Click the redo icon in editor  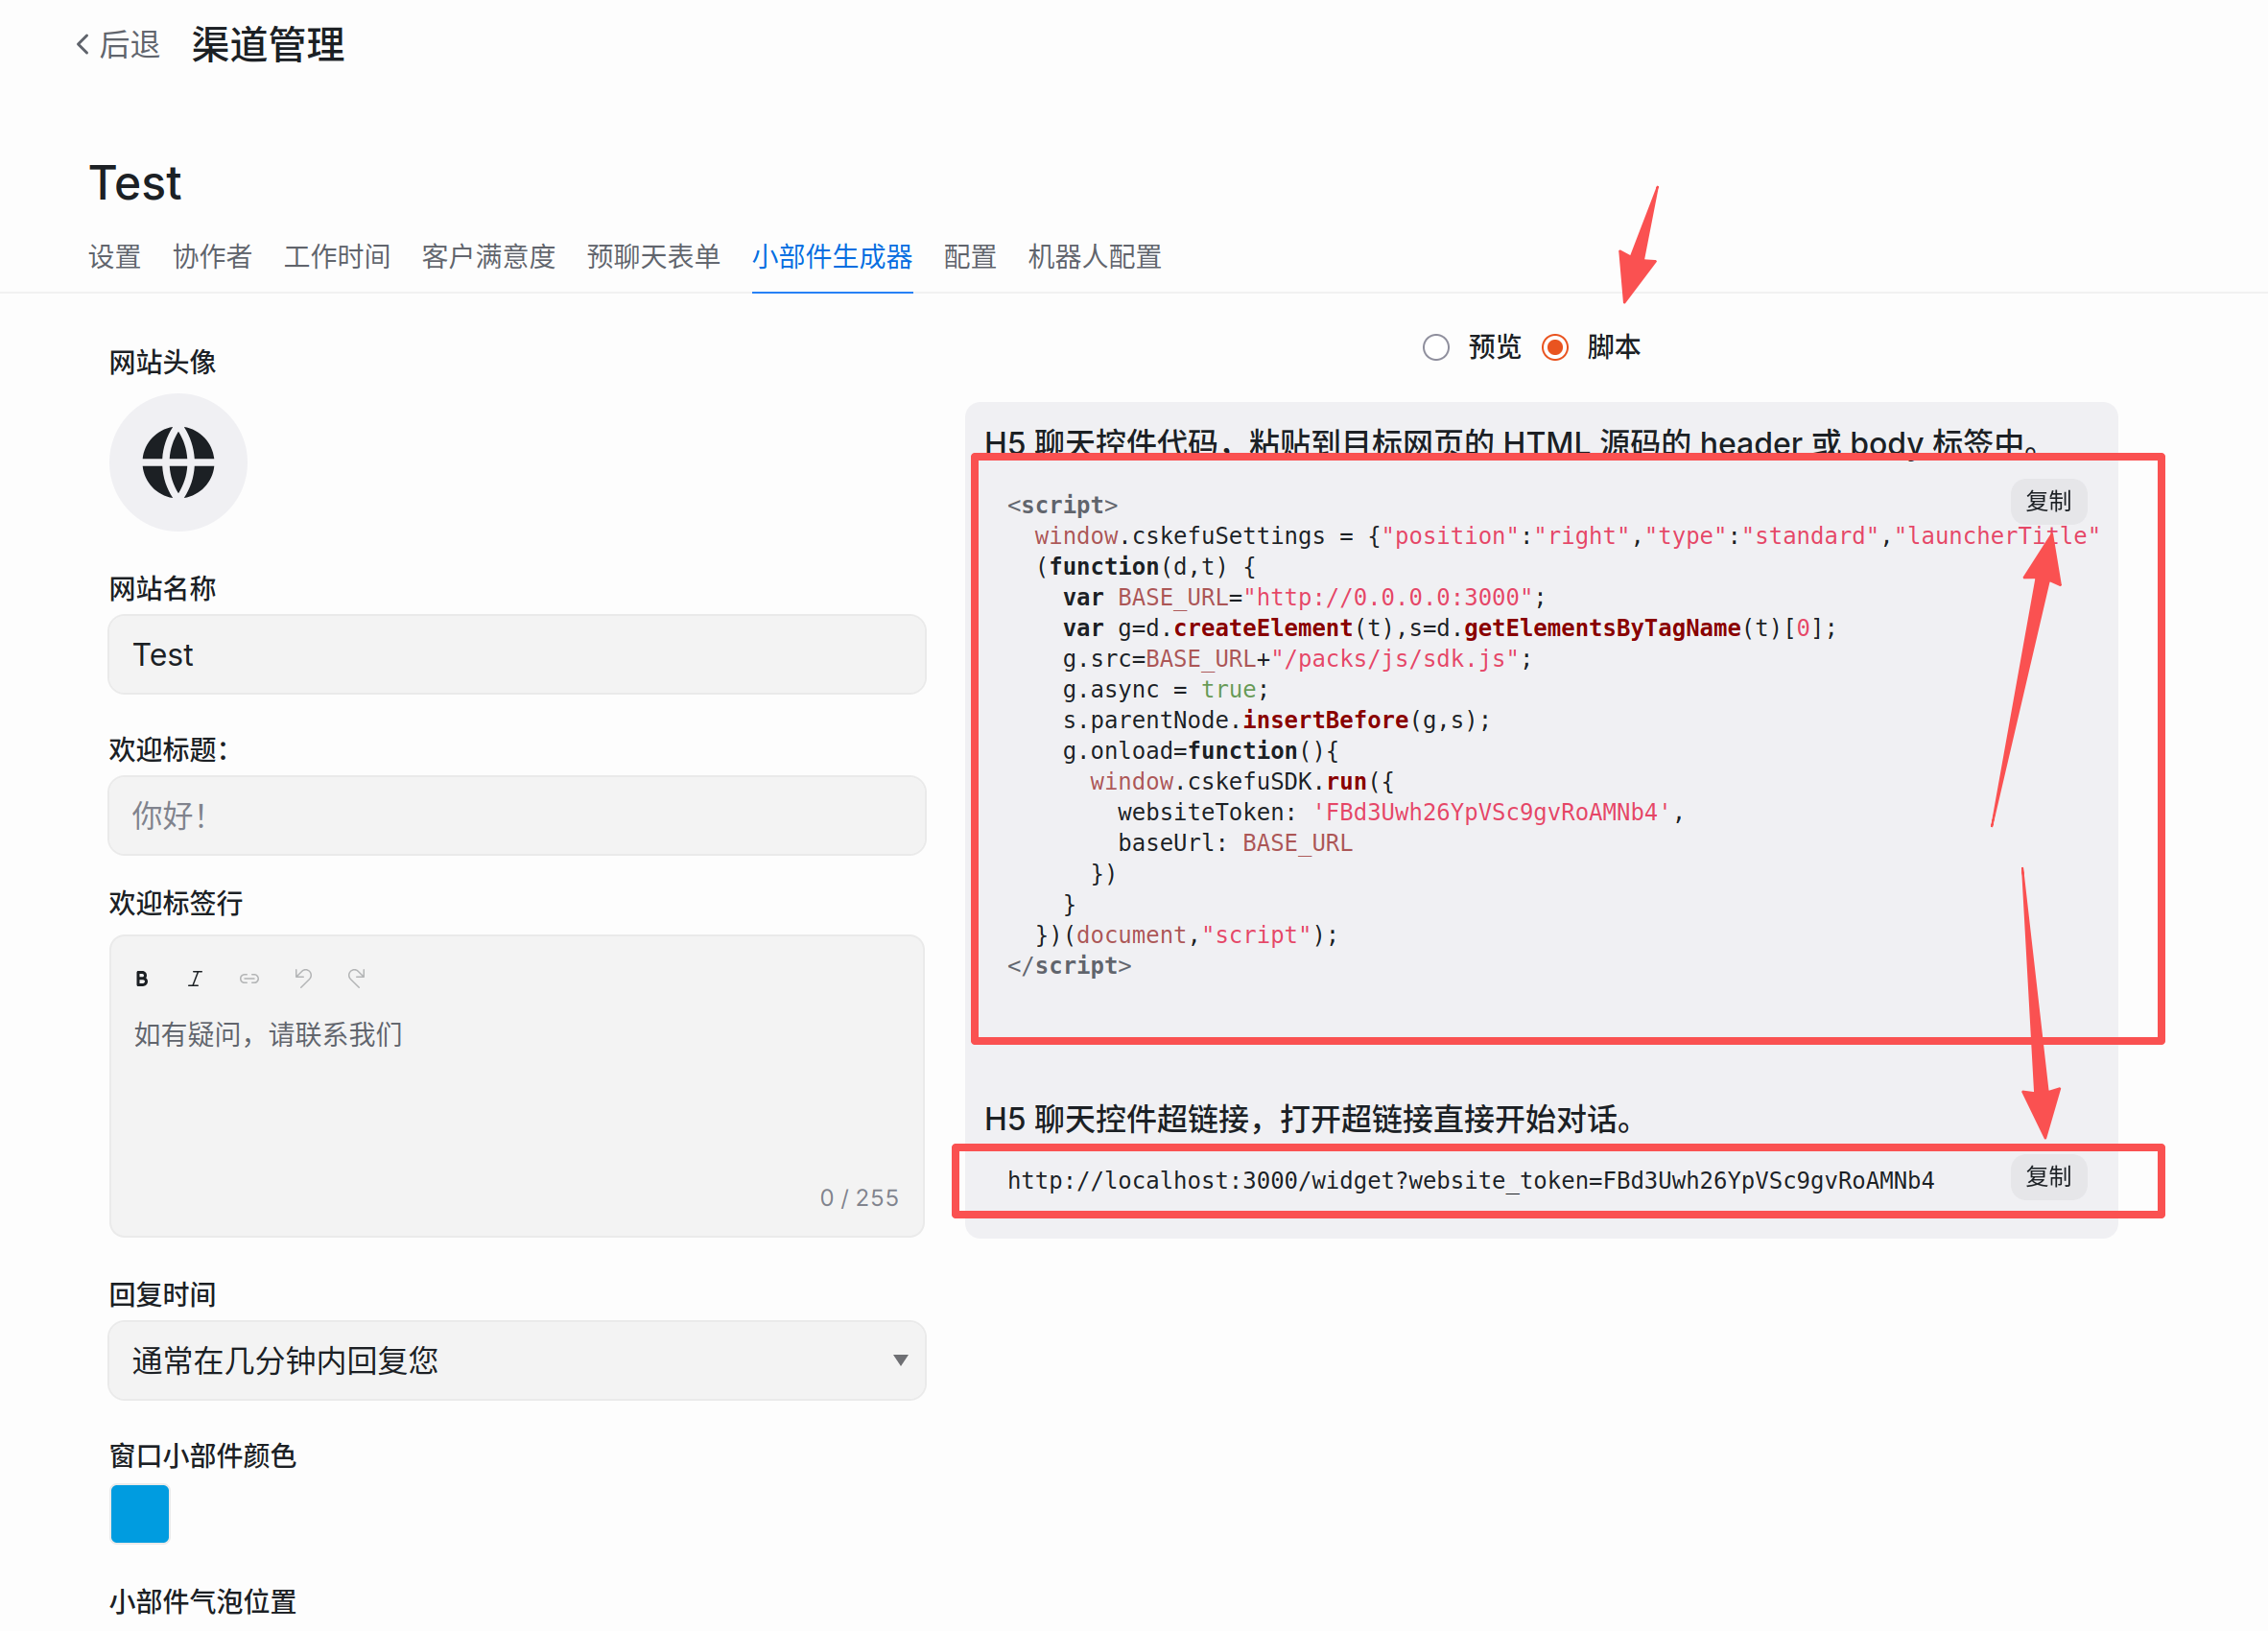click(356, 978)
